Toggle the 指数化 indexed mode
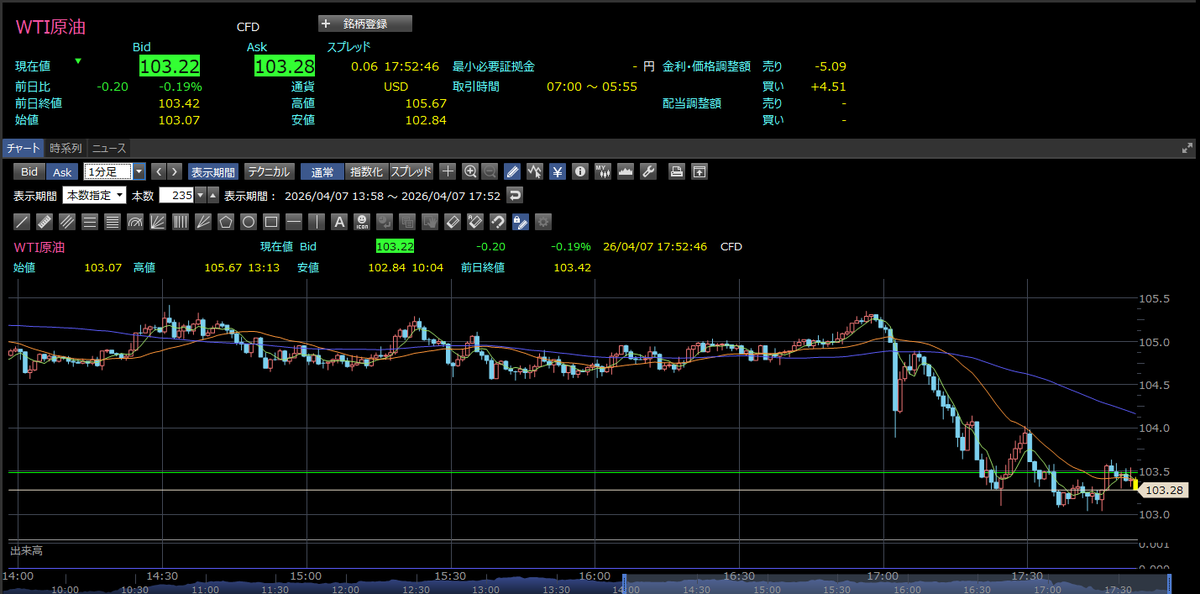This screenshot has width=1200, height=594. (366, 171)
